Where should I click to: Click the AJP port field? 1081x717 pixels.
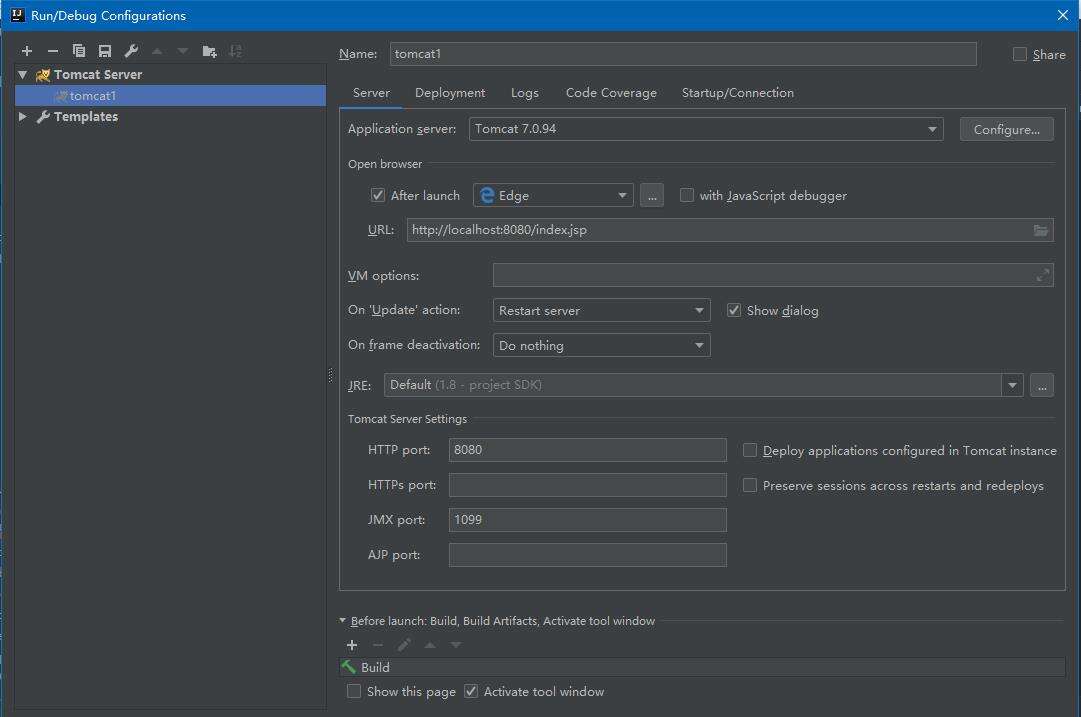(x=587, y=555)
